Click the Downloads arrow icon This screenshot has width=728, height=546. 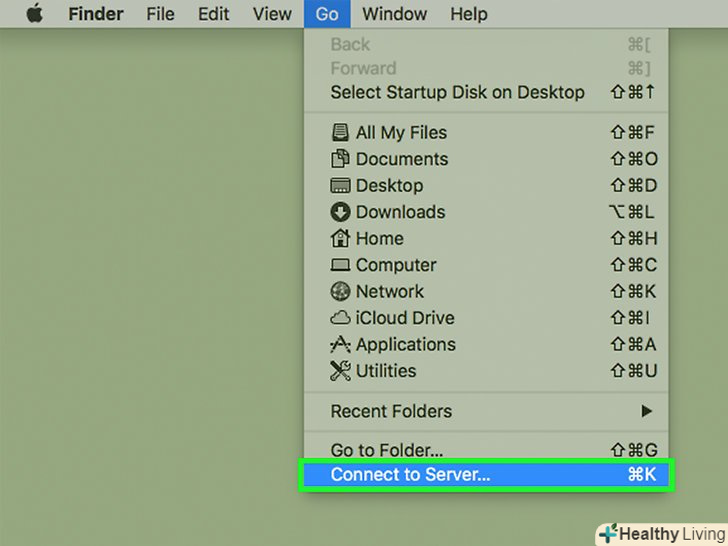coord(340,212)
